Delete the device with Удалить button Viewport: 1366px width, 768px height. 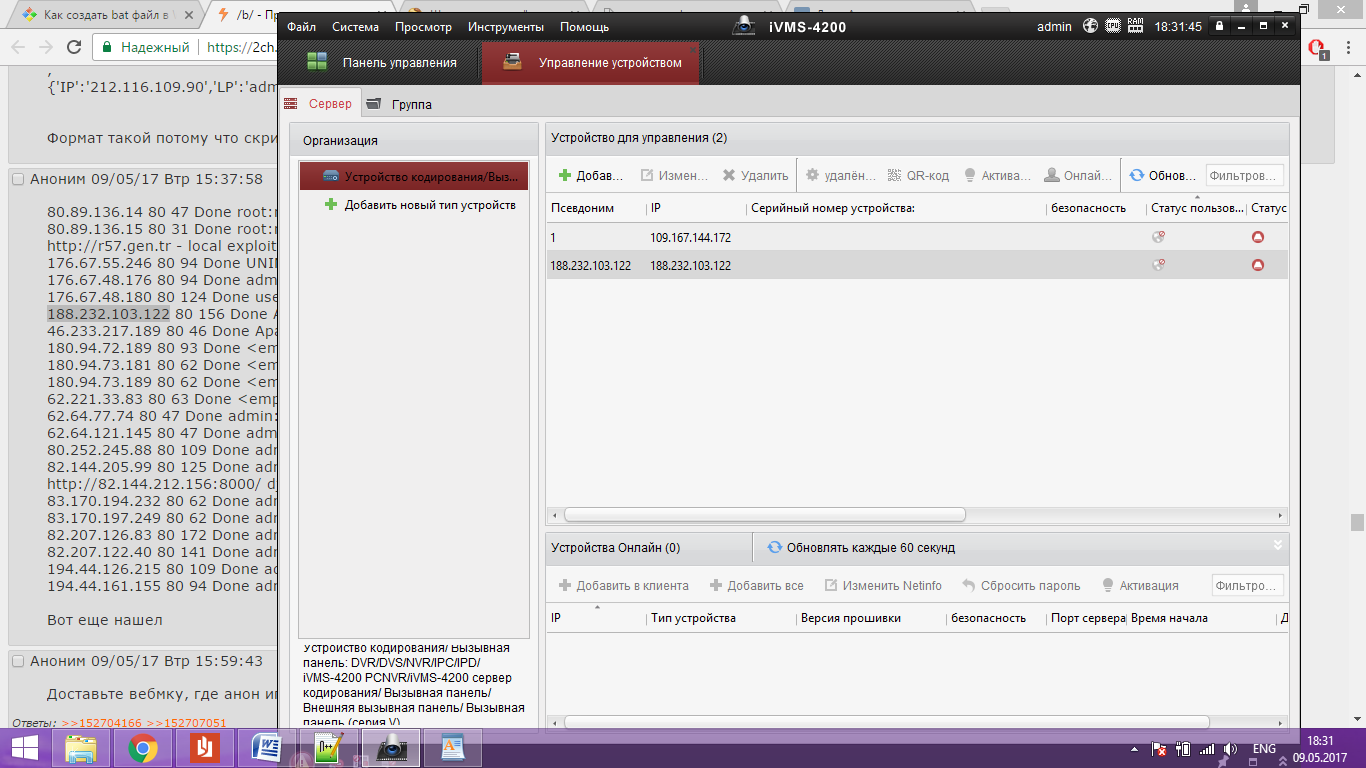756,175
